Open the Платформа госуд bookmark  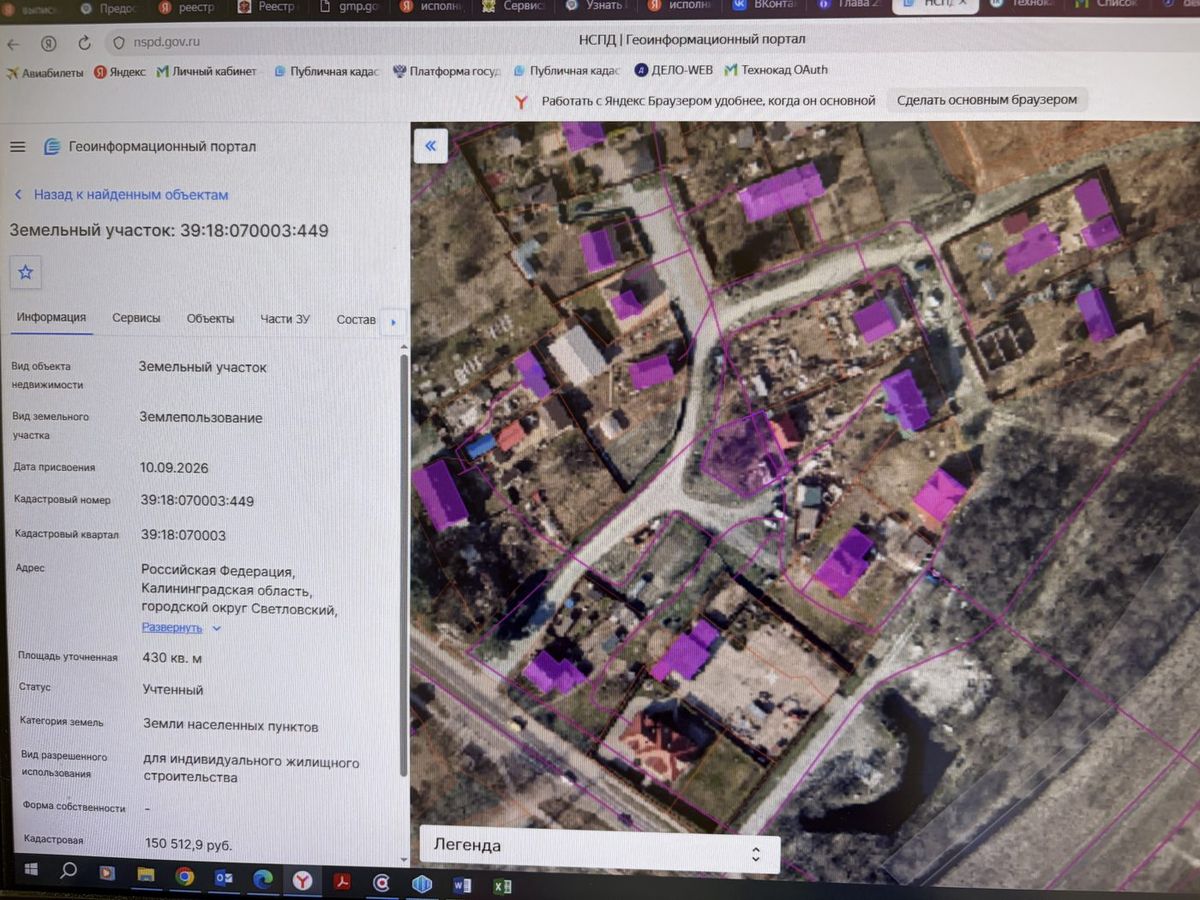(x=447, y=71)
